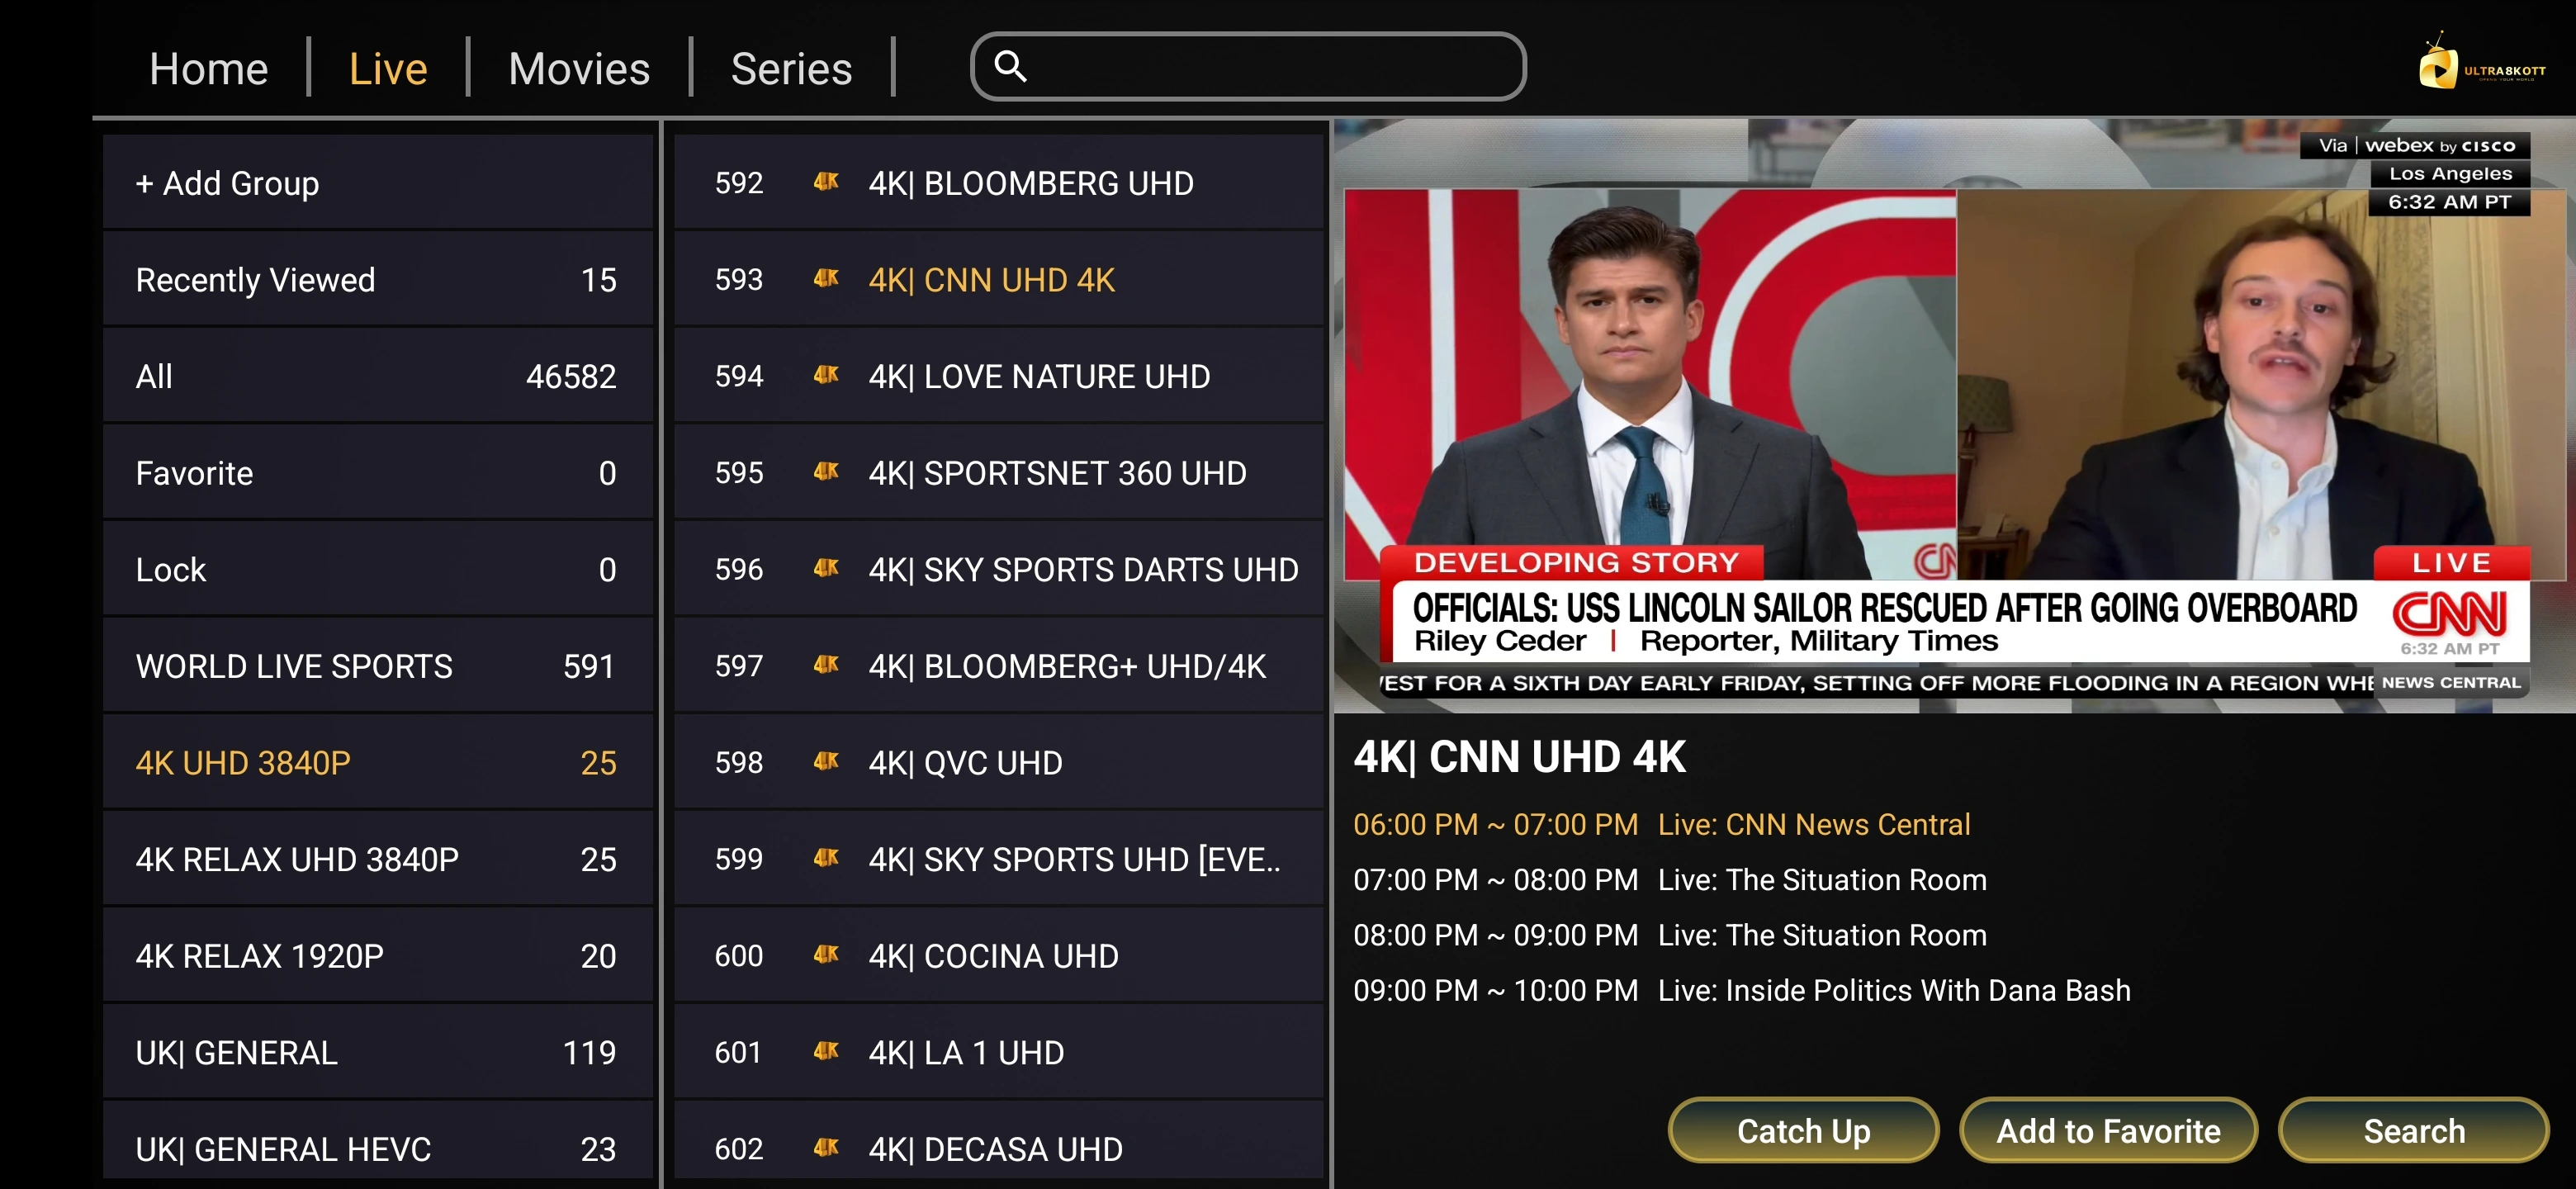The image size is (2576, 1189).
Task: Click the search magnifier icon
Action: pyautogui.click(x=1010, y=66)
